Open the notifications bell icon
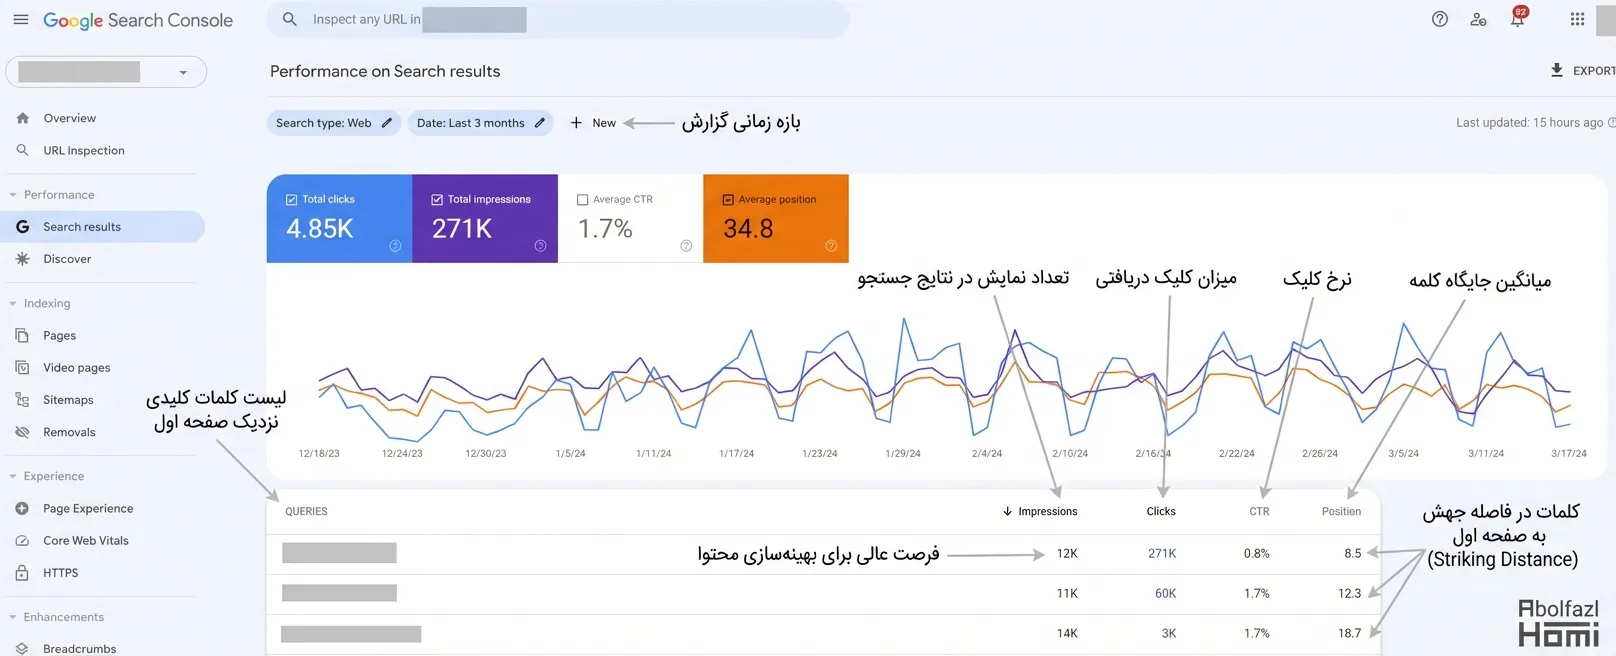This screenshot has height=656, width=1616. [x=1517, y=20]
